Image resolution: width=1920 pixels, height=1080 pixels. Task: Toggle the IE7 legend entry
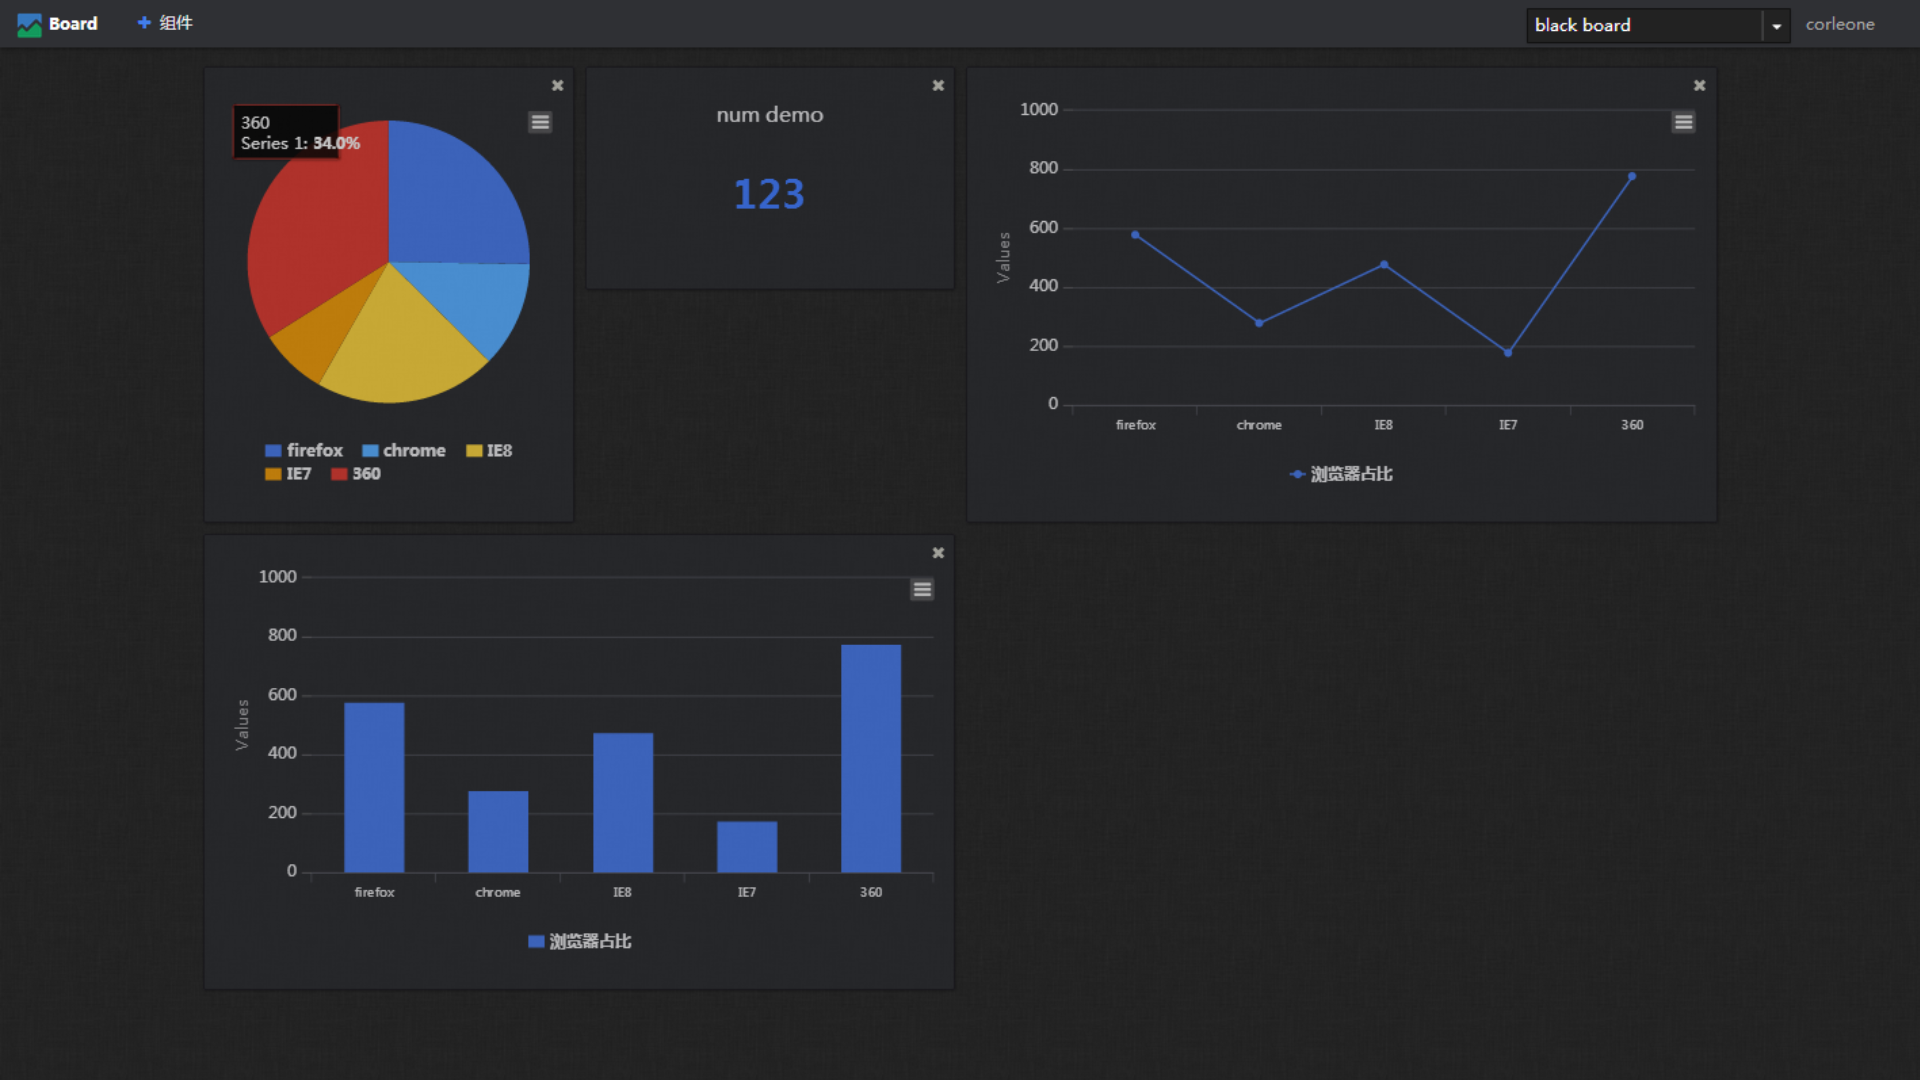tap(298, 474)
